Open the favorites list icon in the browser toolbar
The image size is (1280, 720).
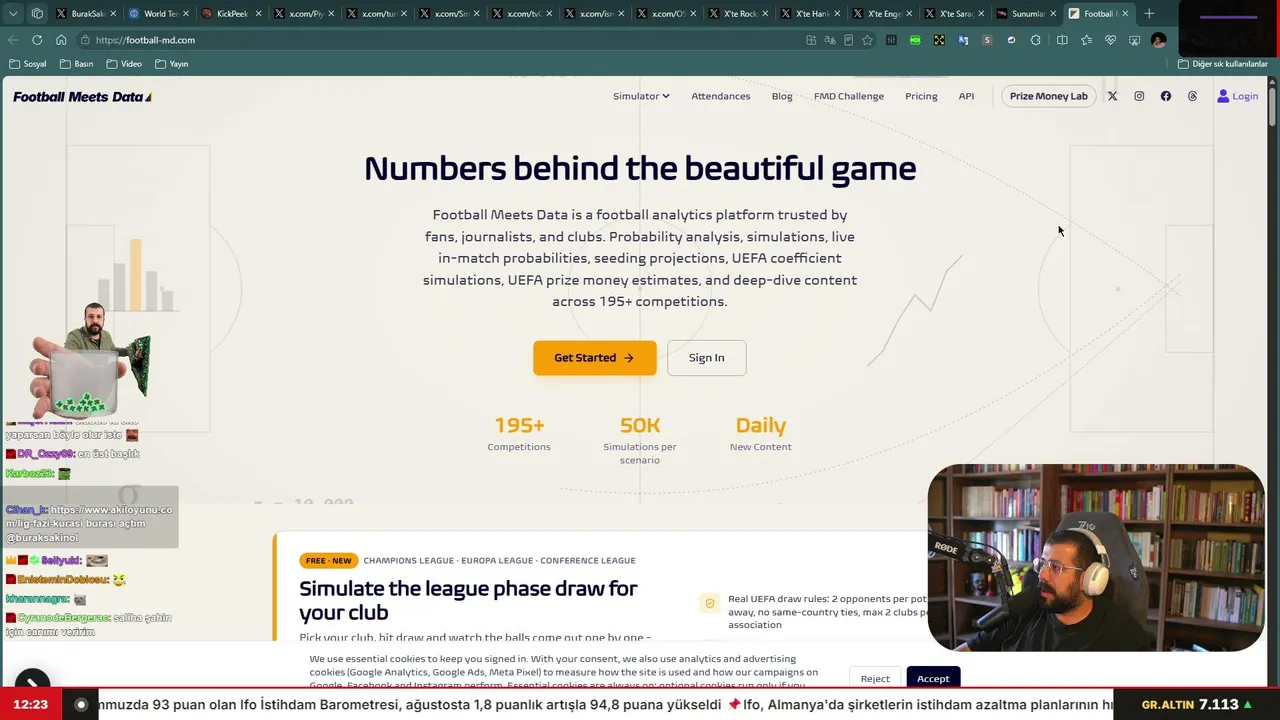1086,40
